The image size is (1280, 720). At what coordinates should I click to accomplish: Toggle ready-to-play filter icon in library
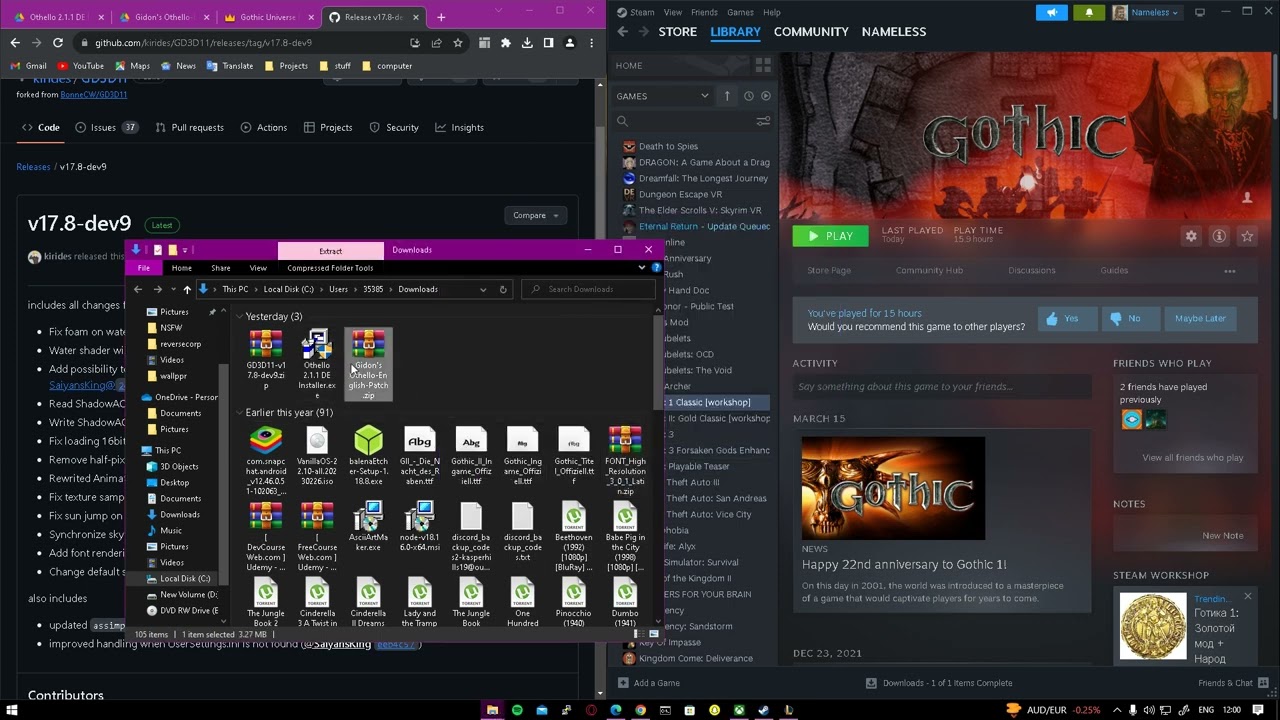[765, 96]
